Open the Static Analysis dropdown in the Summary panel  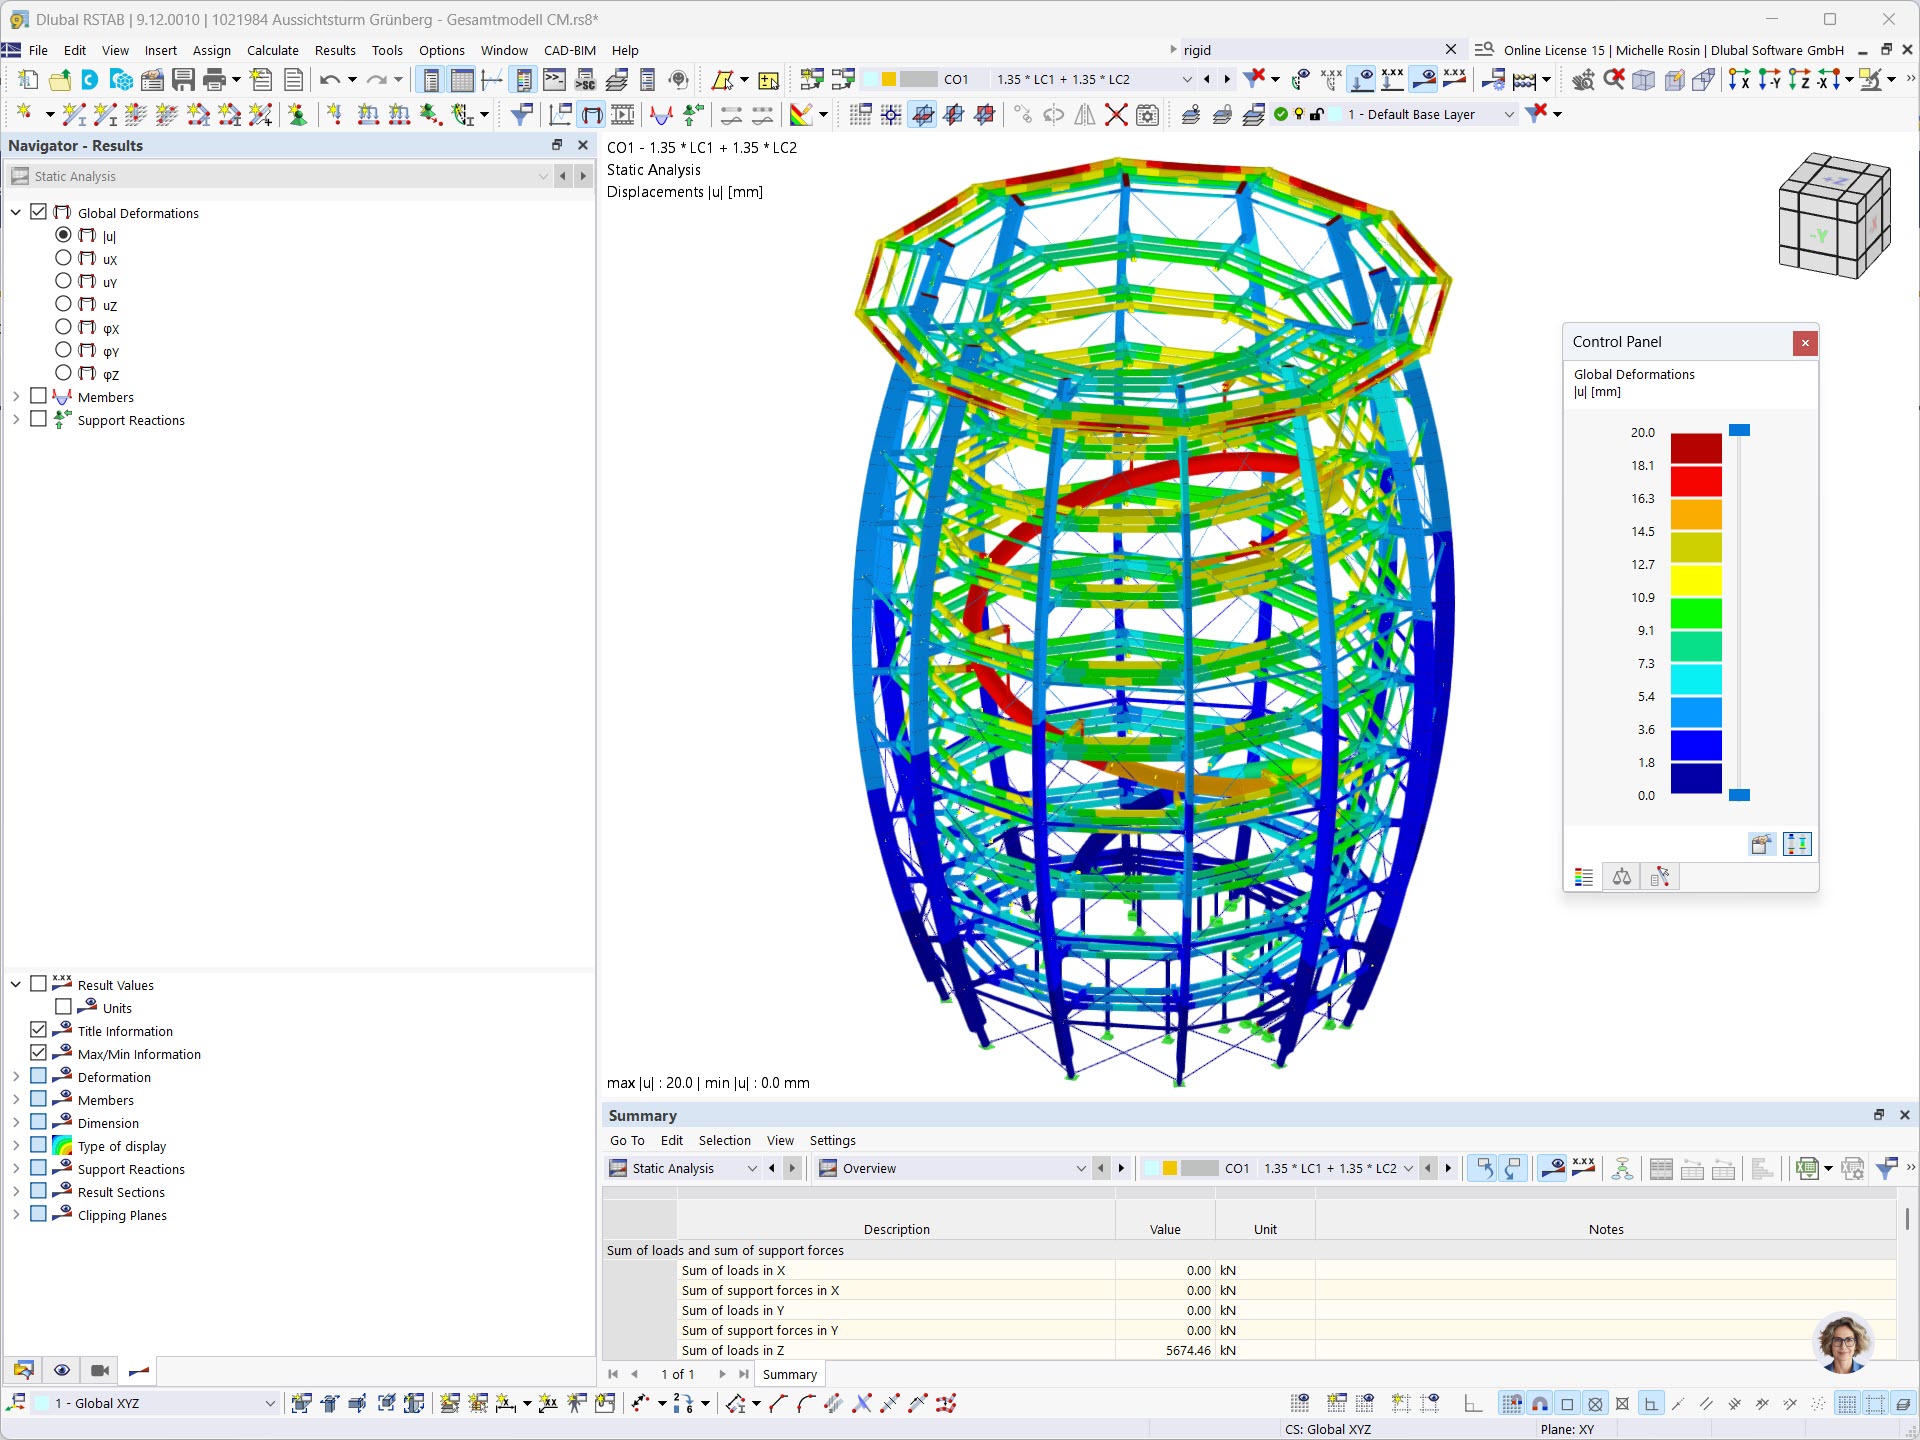click(x=752, y=1168)
